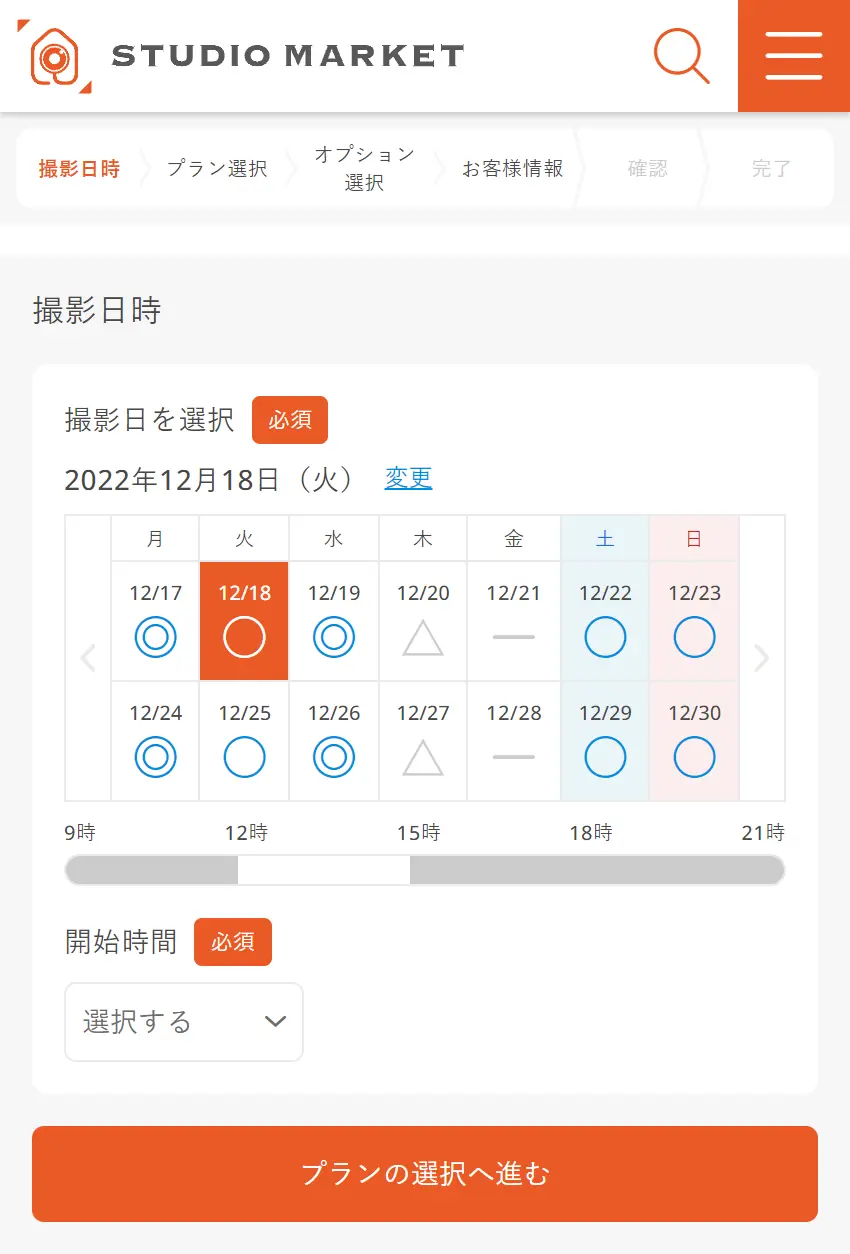The image size is (850, 1254).
Task: Open the hamburger menu
Action: point(794,56)
